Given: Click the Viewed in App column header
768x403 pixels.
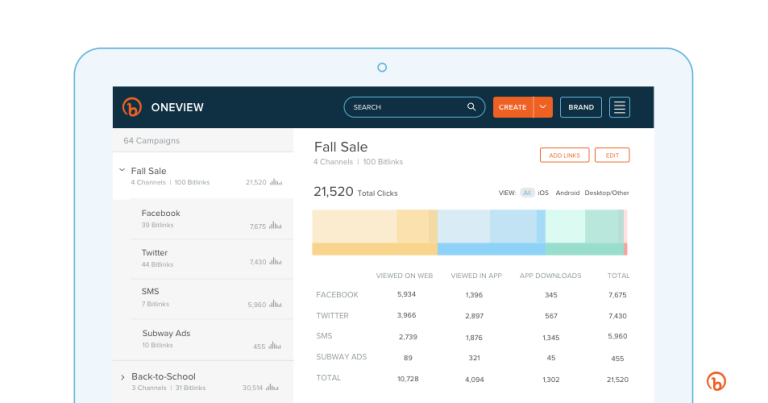Looking at the screenshot, I should point(476,276).
